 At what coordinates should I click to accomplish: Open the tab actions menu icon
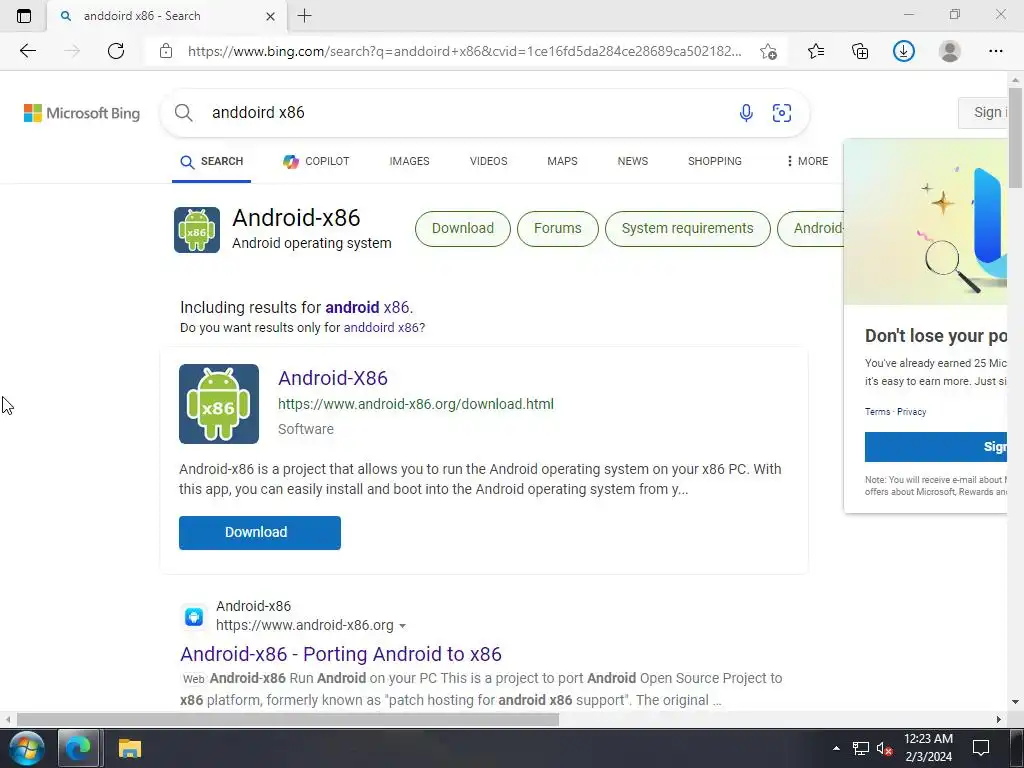tap(24, 16)
